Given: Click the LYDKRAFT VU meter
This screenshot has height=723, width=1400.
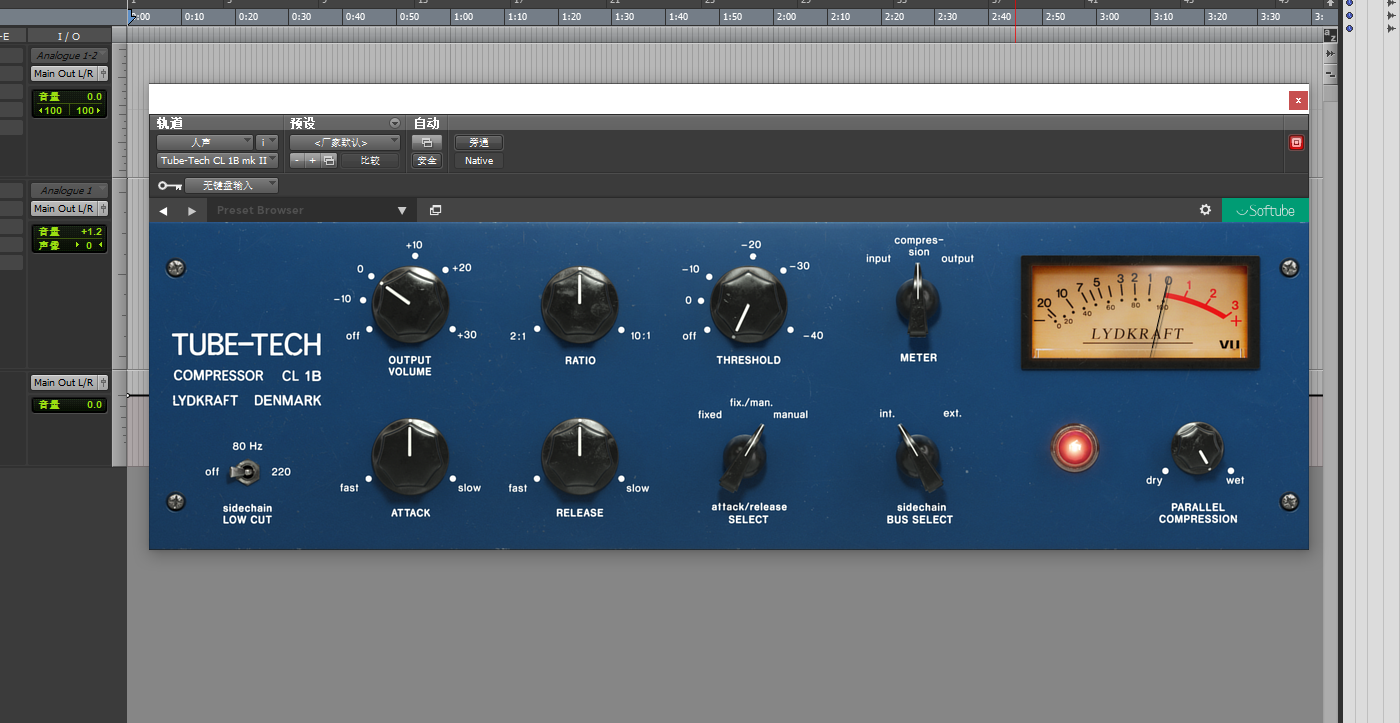Looking at the screenshot, I should pyautogui.click(x=1139, y=312).
